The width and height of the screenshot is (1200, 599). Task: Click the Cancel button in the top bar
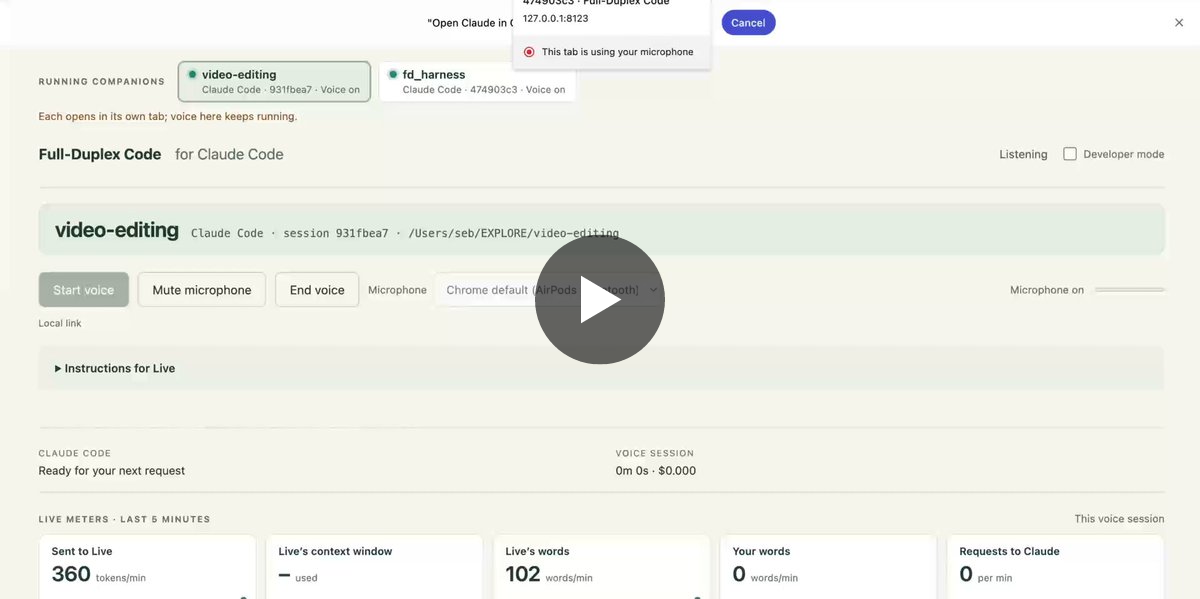[x=748, y=23]
